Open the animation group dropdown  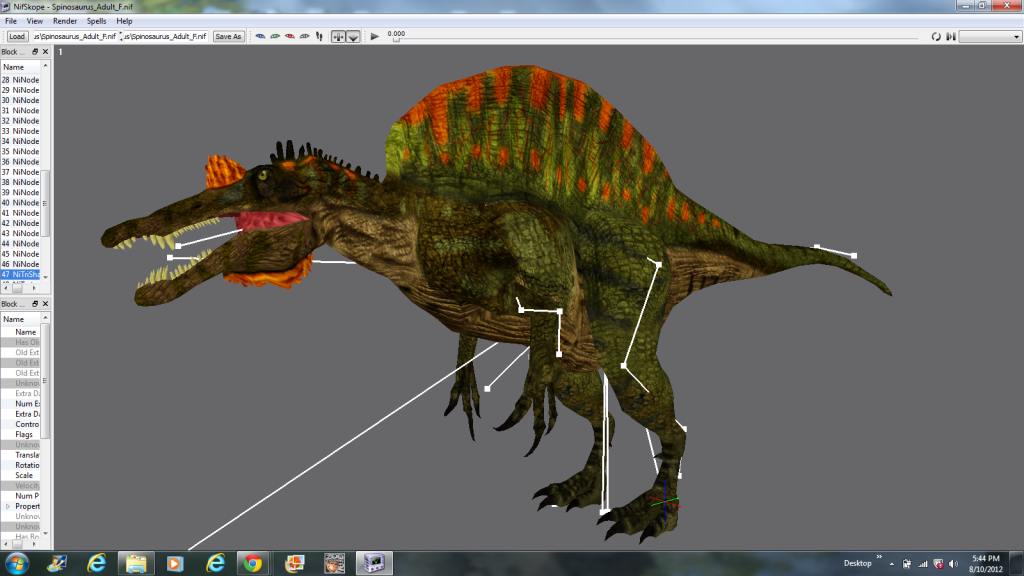click(989, 36)
